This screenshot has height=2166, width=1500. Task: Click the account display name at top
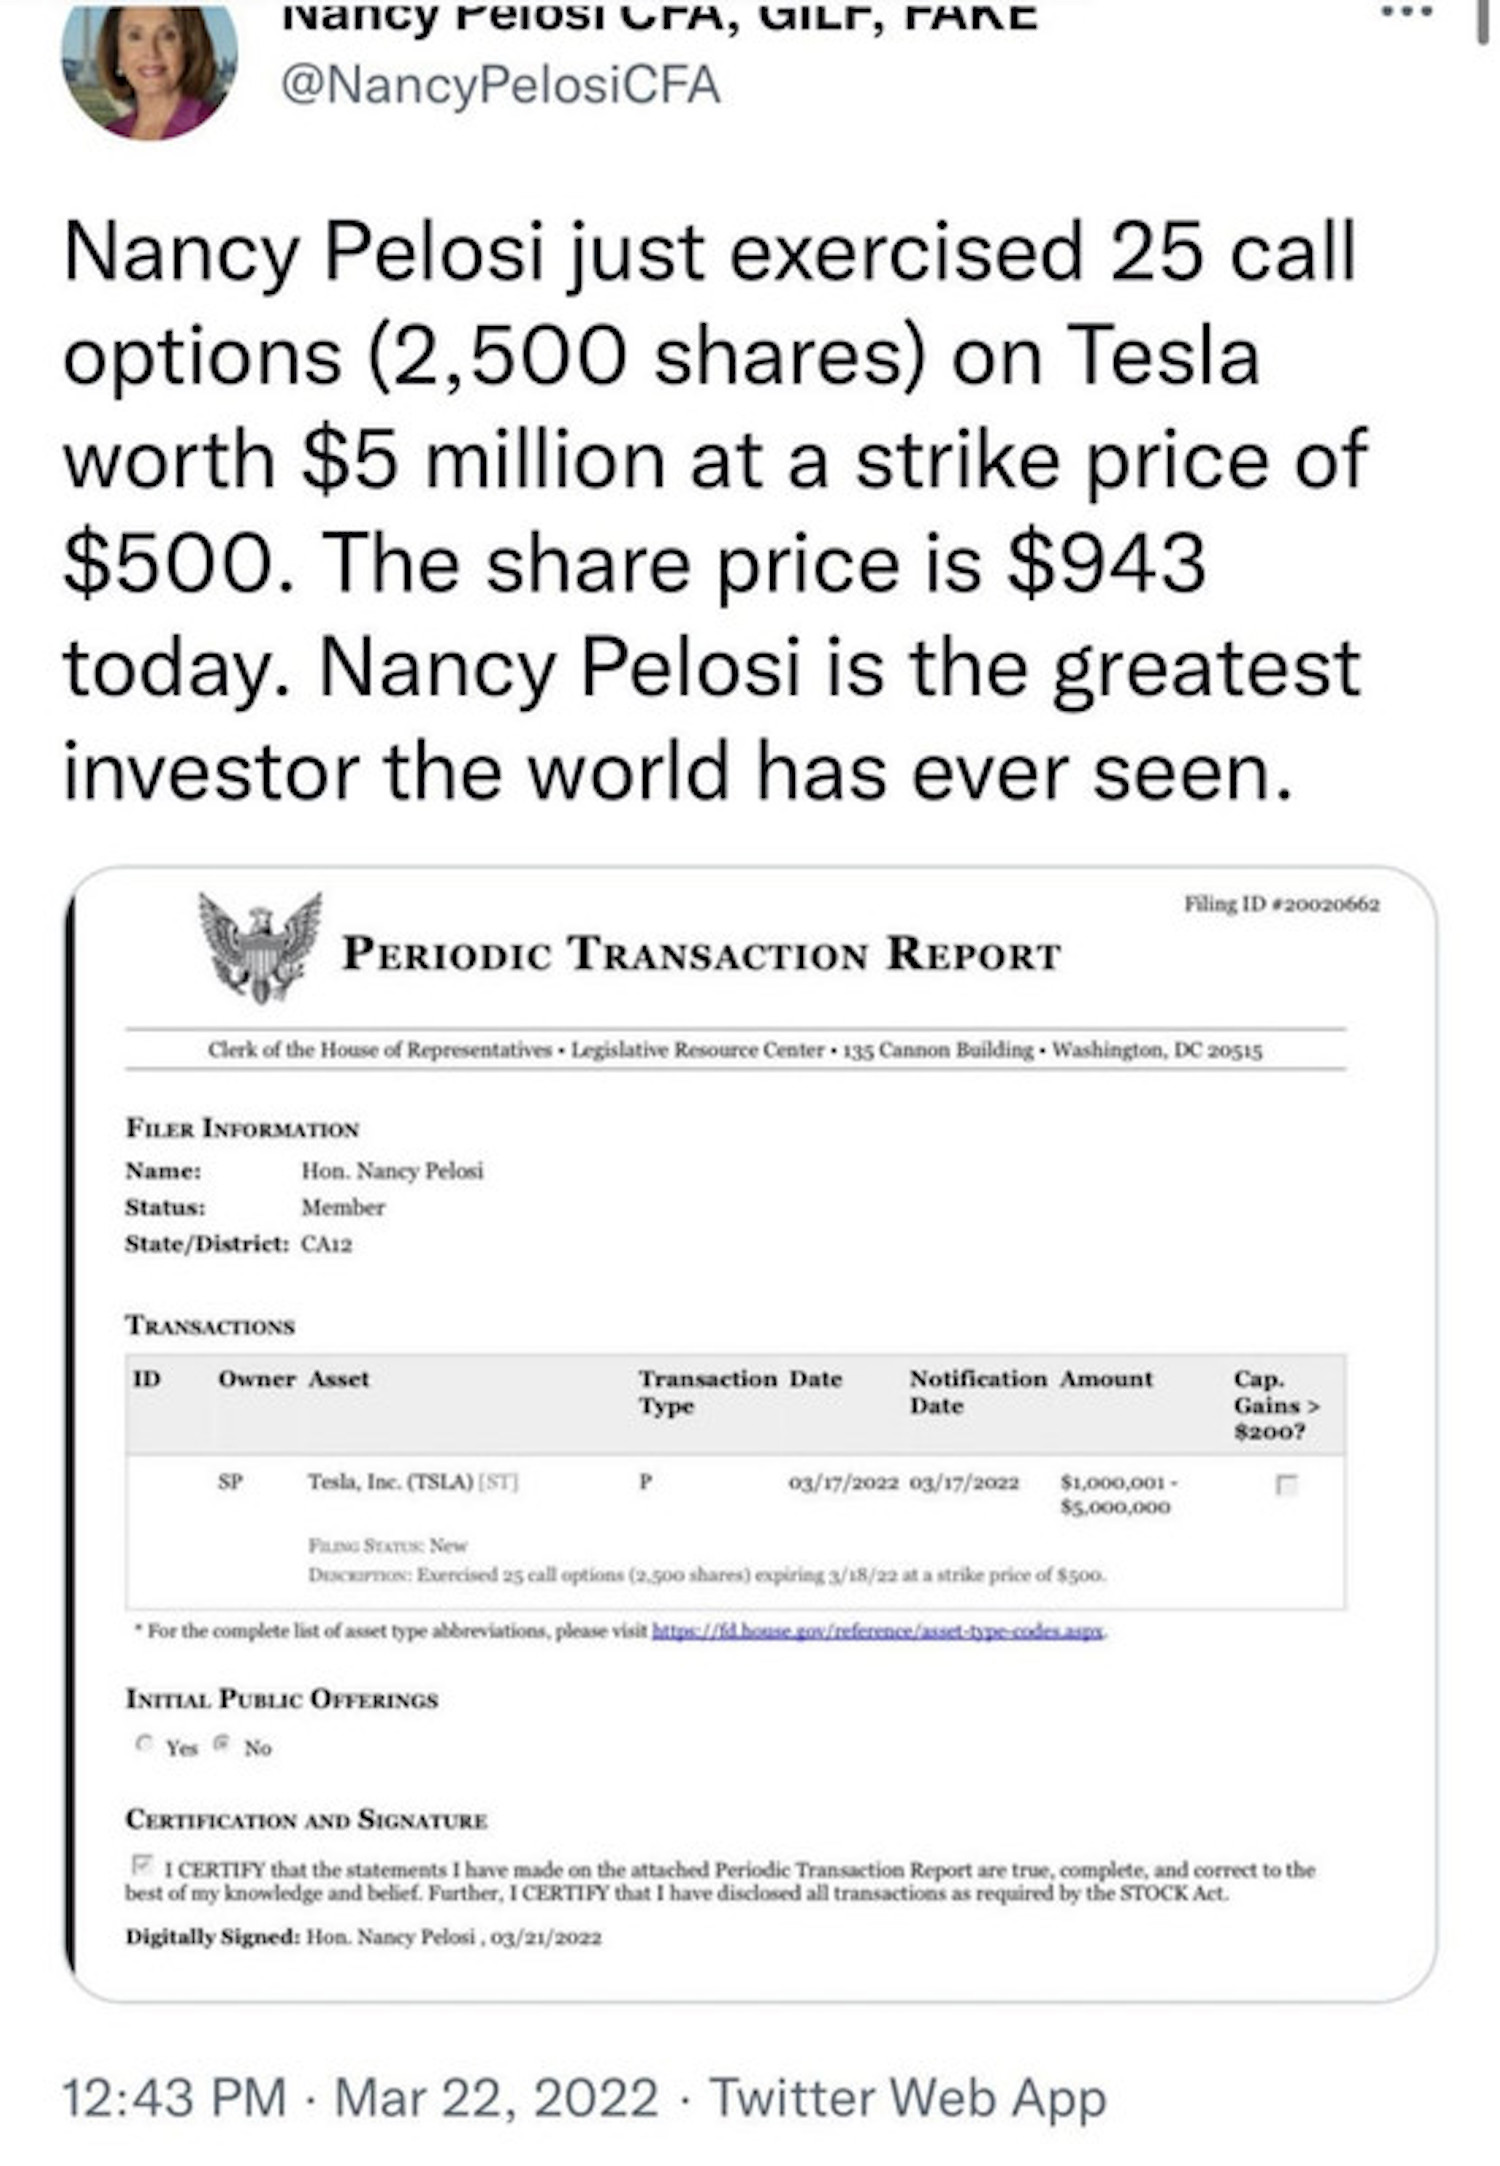tap(660, 16)
